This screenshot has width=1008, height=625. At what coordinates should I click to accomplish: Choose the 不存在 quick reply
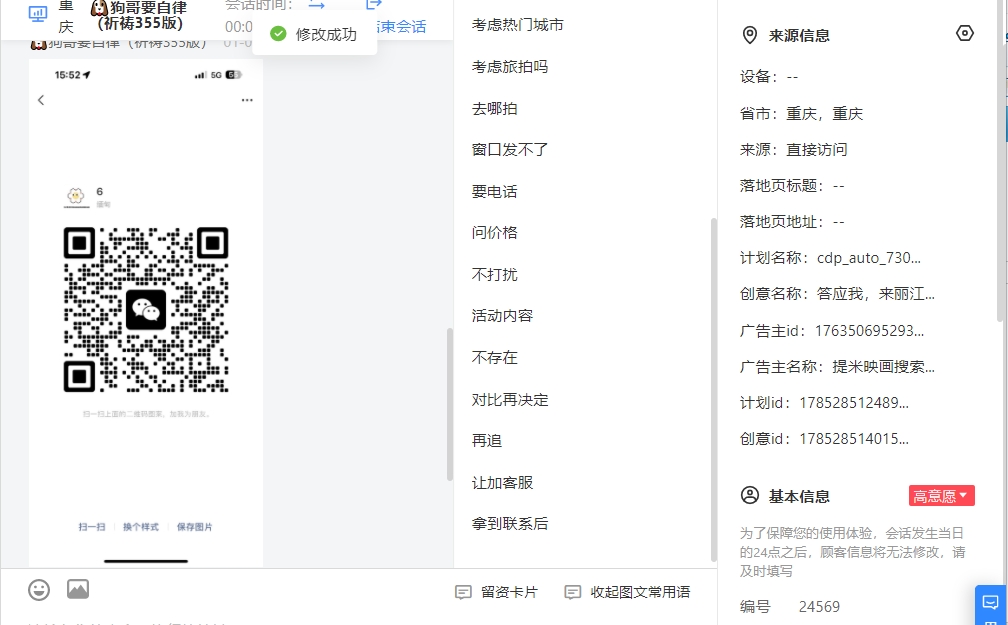[x=494, y=358]
